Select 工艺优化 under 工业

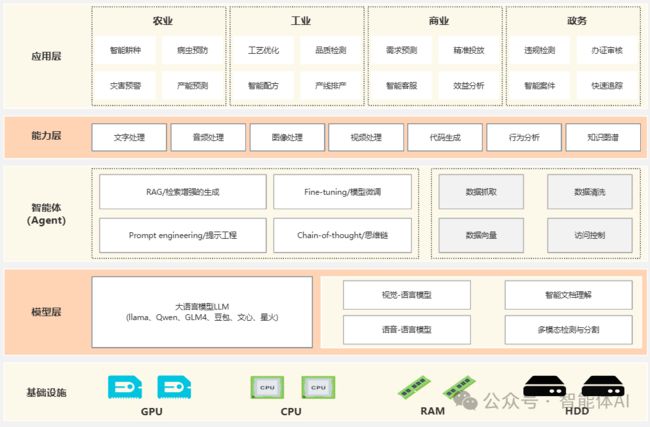point(263,50)
